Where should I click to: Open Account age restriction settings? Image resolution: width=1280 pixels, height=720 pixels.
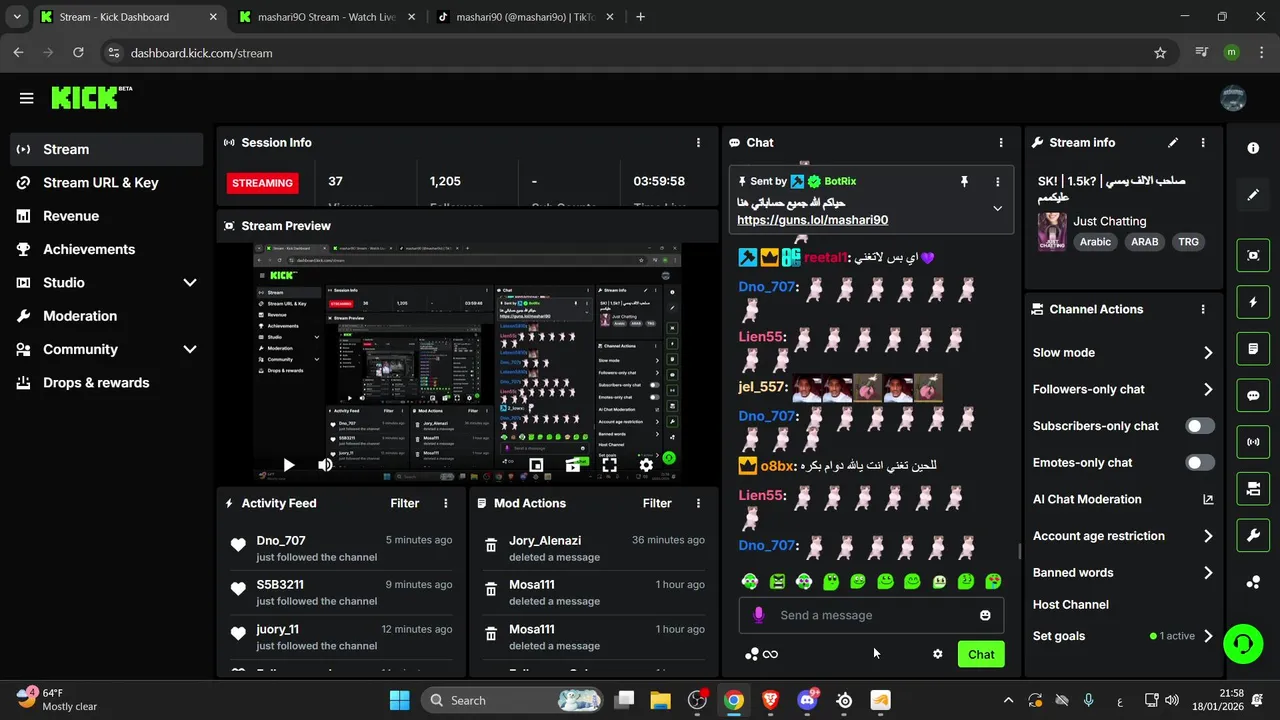click(1123, 536)
